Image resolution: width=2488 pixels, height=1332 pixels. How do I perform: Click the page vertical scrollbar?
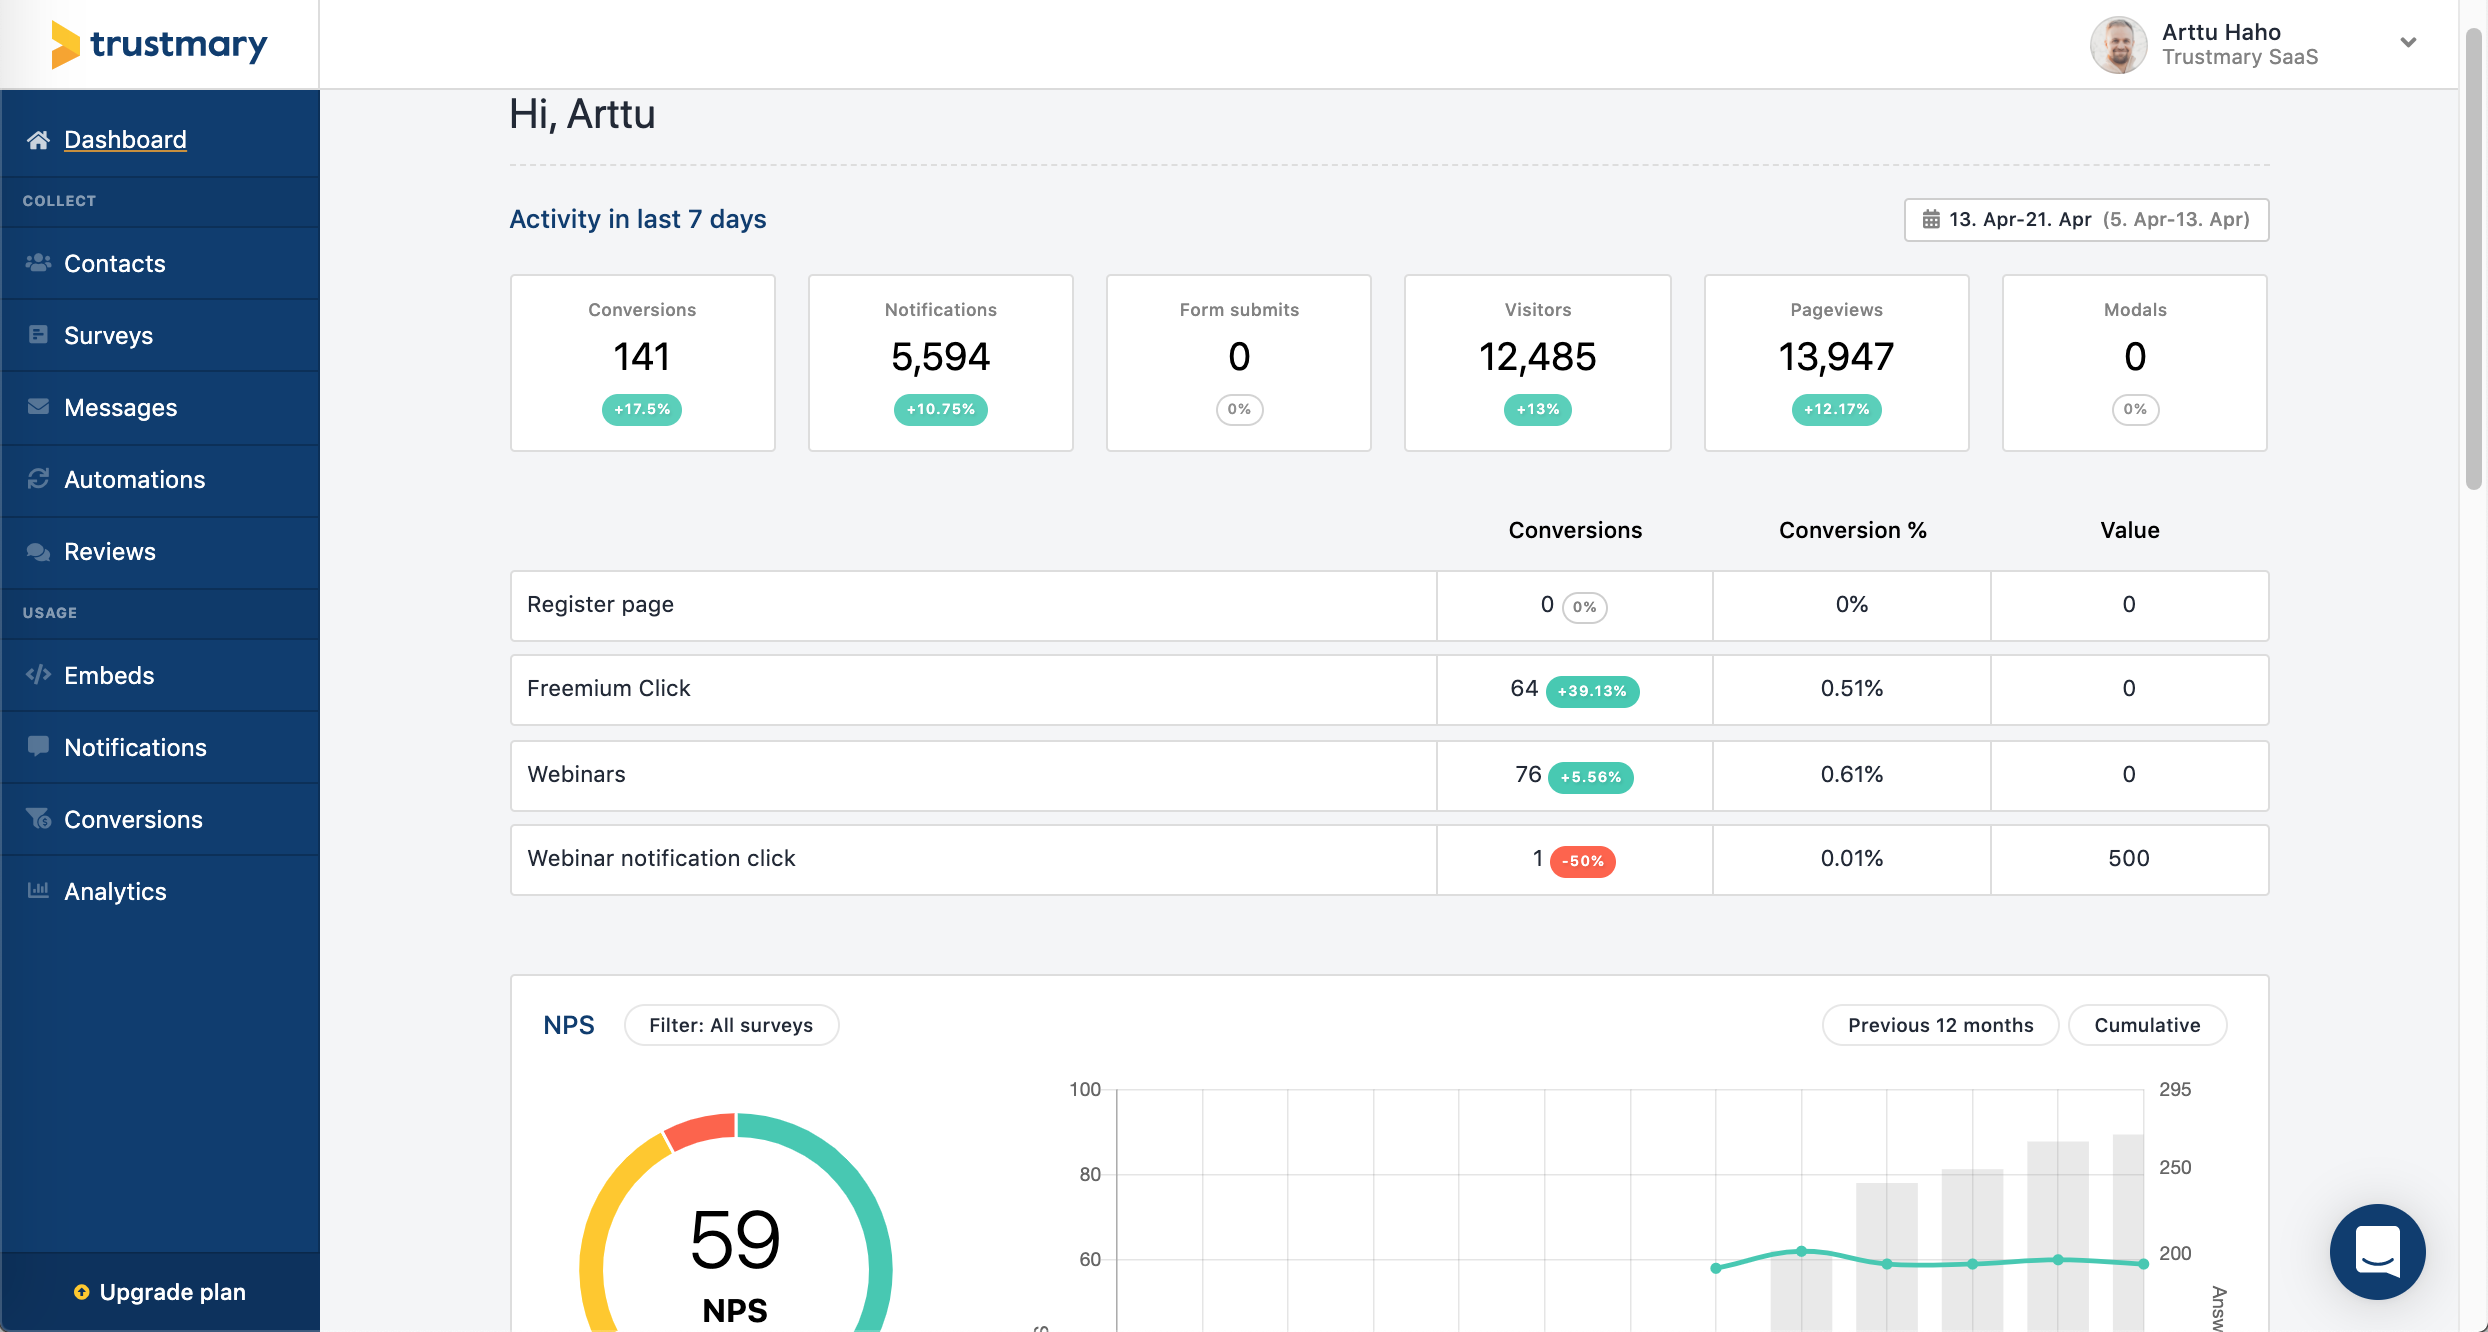(2474, 260)
